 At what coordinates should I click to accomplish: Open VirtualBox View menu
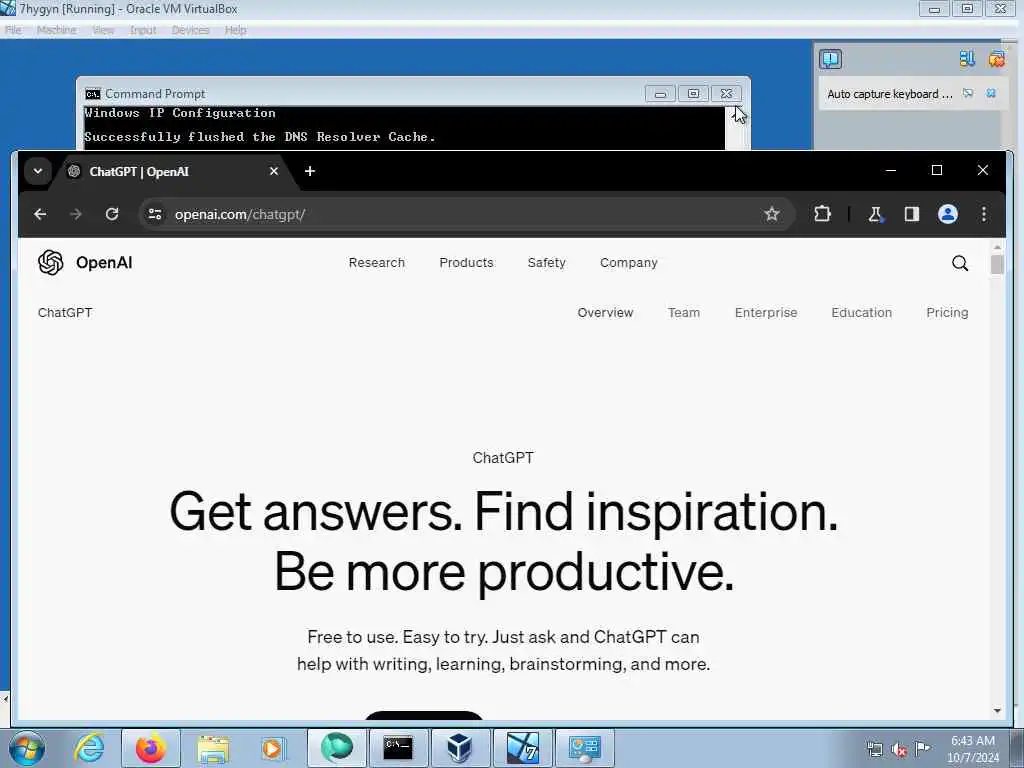103,30
